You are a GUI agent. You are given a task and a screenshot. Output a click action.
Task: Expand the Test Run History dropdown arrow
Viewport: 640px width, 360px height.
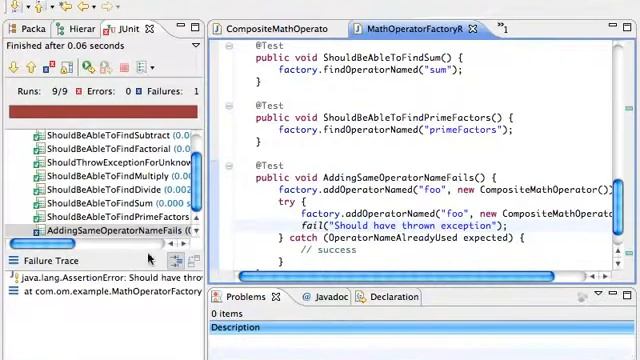point(152,68)
